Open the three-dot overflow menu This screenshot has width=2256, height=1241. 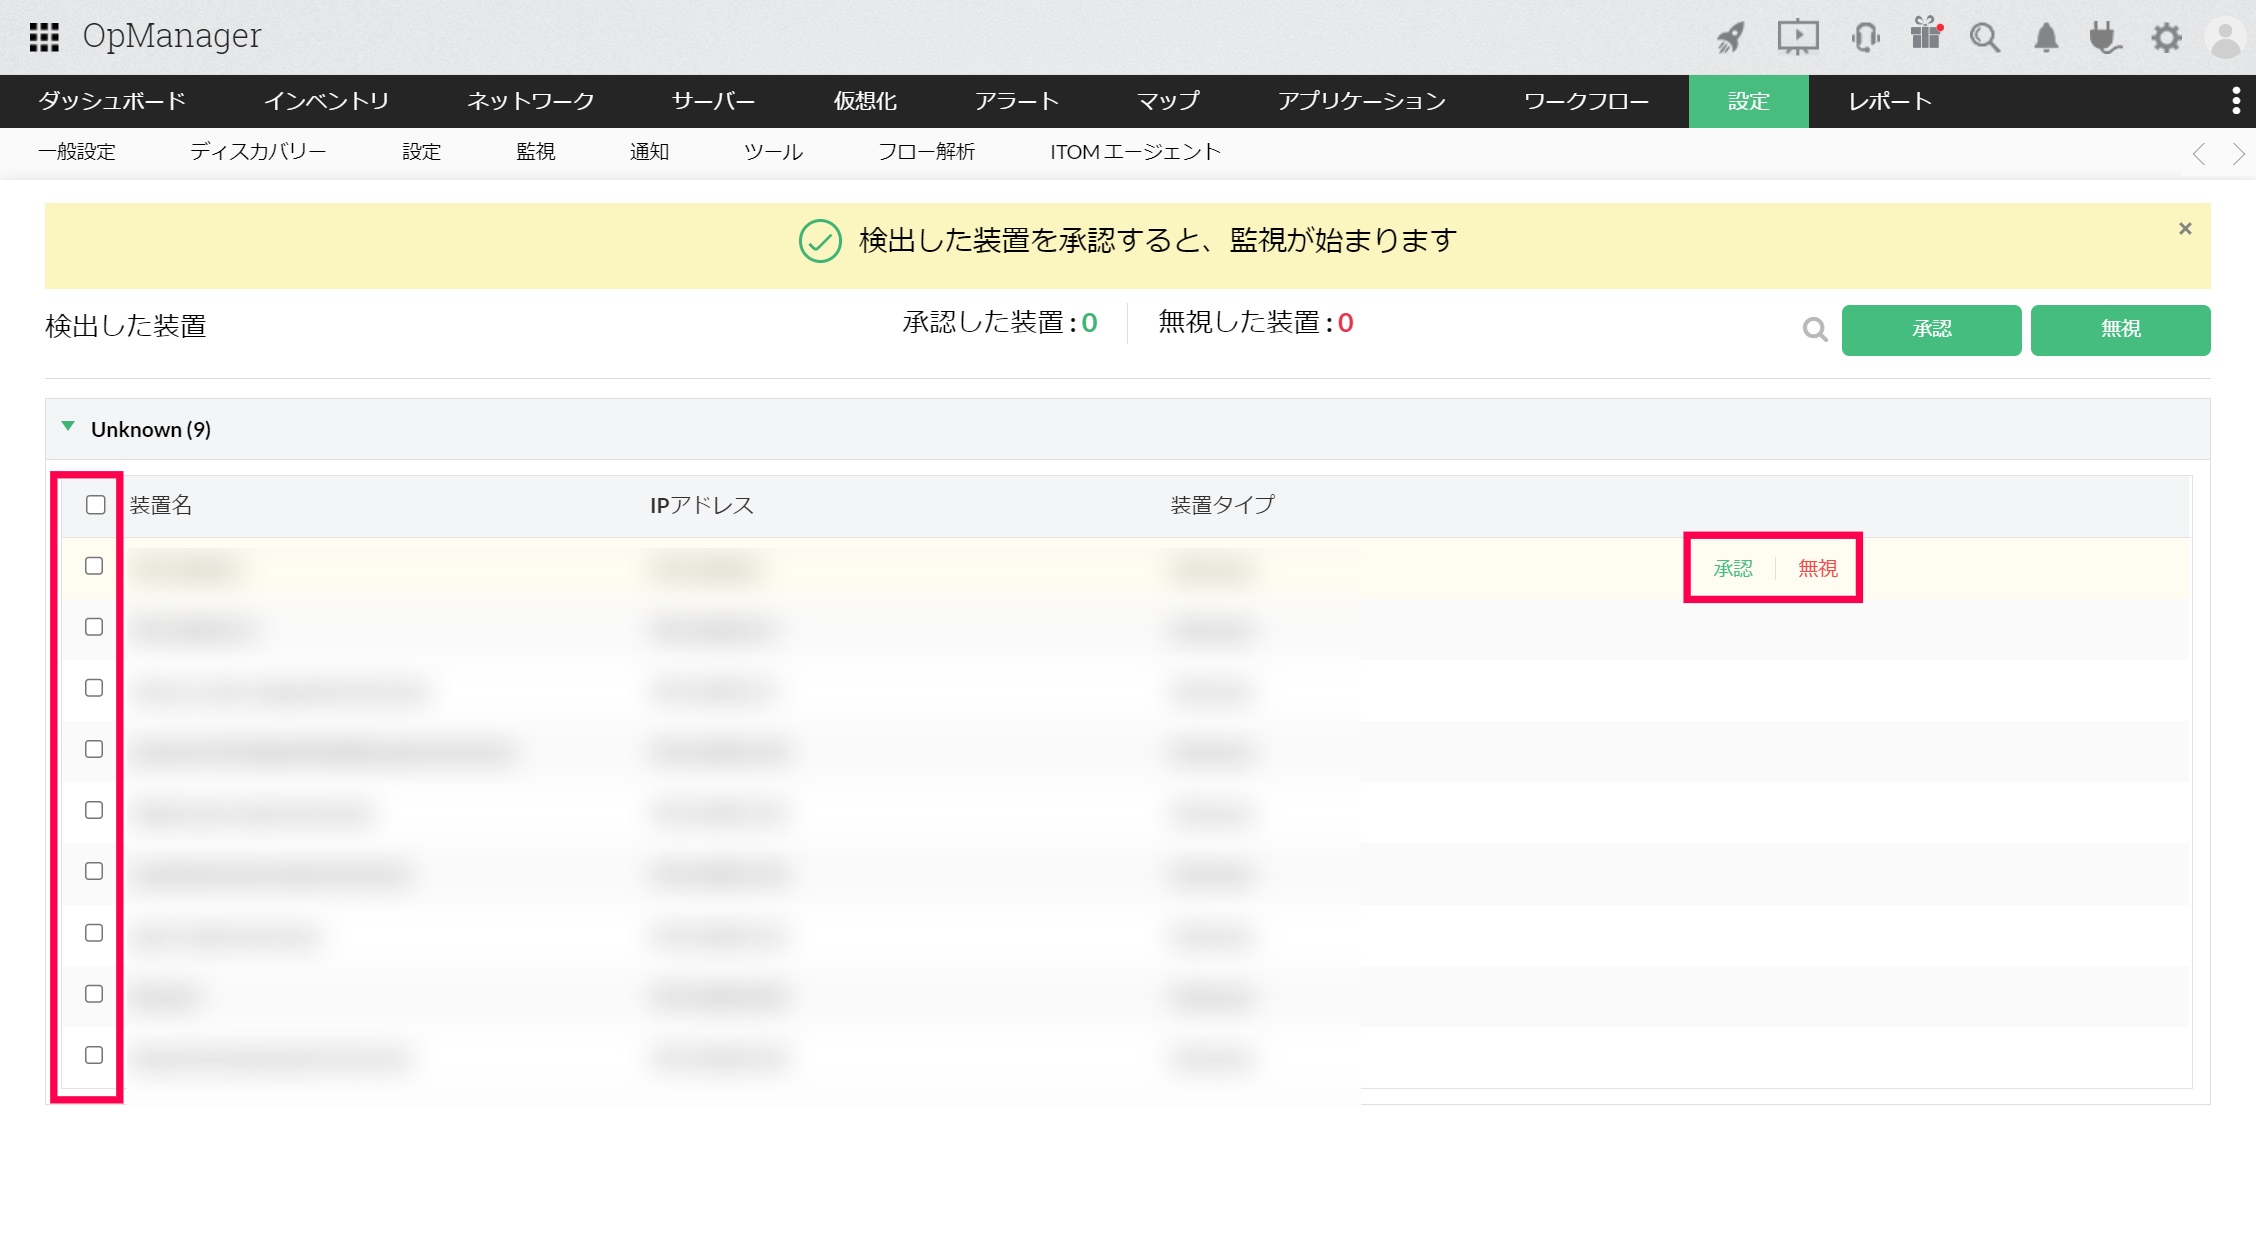coord(2236,101)
